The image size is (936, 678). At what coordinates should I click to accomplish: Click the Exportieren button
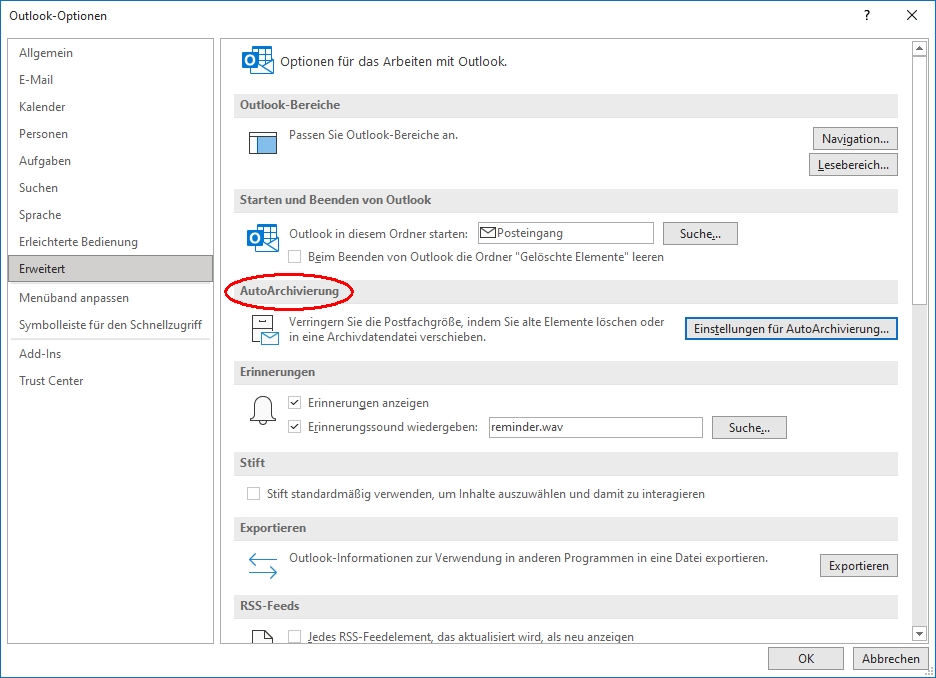[858, 566]
